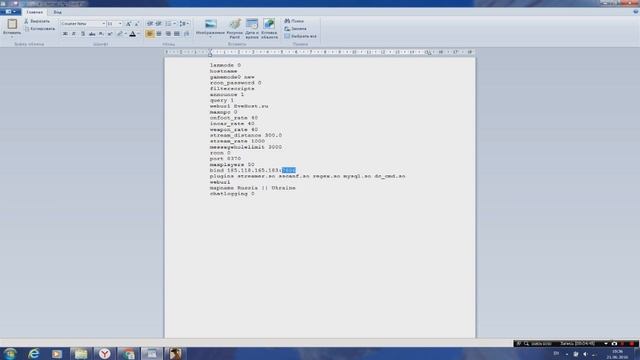
Task: Select center alignment
Action: pos(159,34)
